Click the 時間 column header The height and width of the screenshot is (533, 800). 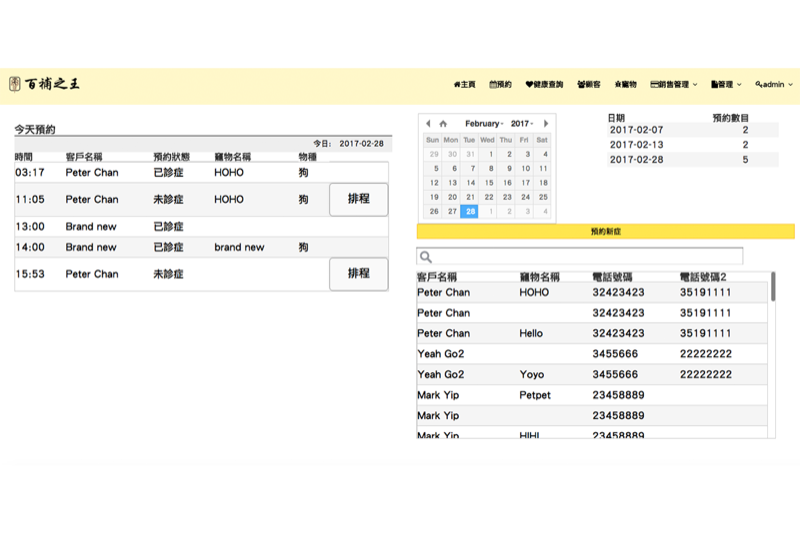pyautogui.click(x=24, y=157)
